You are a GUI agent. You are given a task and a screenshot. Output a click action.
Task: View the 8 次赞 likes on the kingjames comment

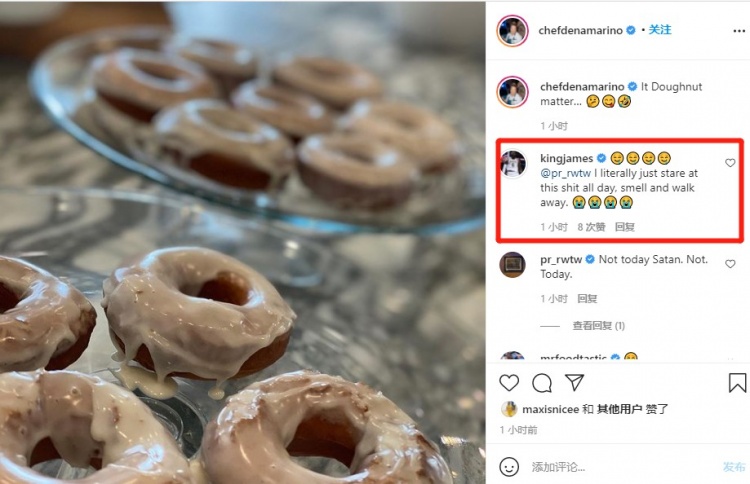592,227
